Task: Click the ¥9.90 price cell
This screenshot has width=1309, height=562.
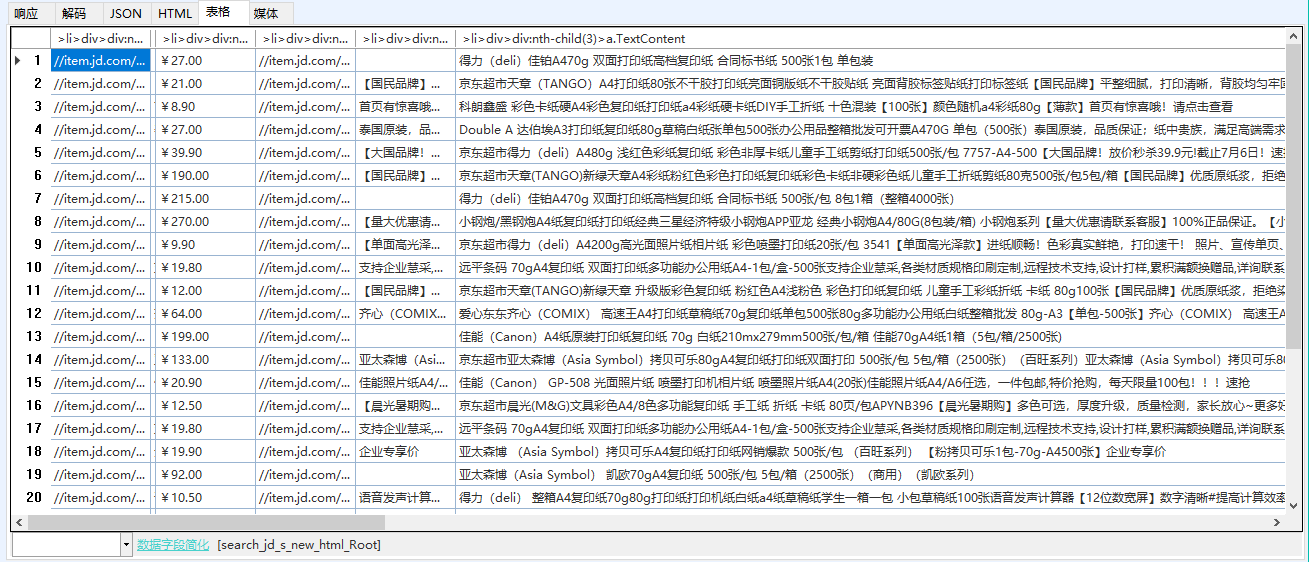Action: (x=204, y=245)
